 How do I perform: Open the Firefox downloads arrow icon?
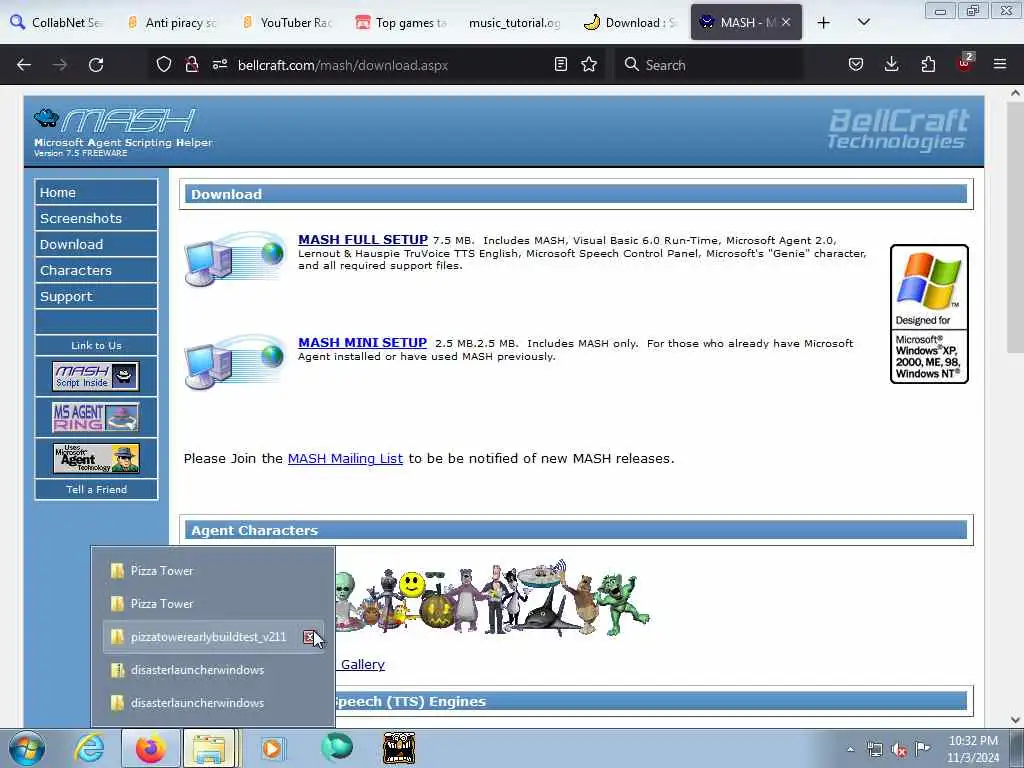coord(891,64)
